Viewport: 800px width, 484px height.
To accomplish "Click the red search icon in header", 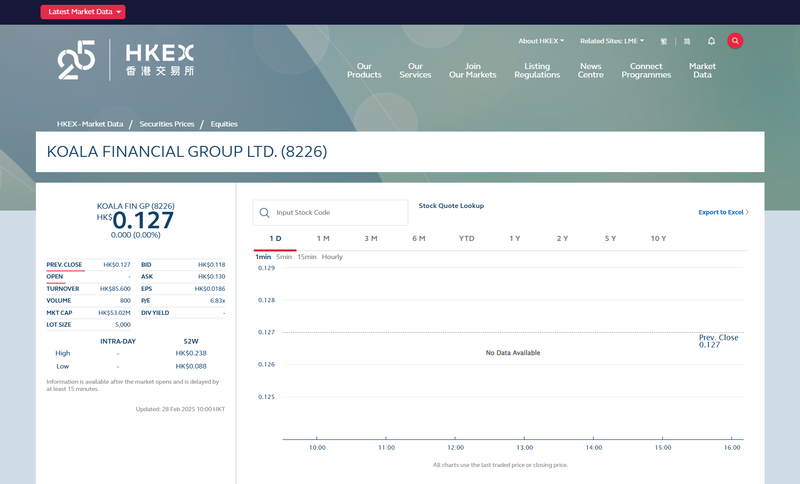I will (x=735, y=41).
